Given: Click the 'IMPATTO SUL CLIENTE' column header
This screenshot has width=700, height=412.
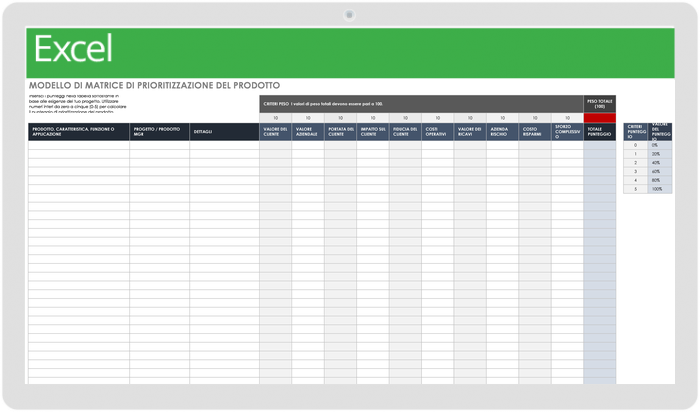Looking at the screenshot, I should (x=373, y=132).
